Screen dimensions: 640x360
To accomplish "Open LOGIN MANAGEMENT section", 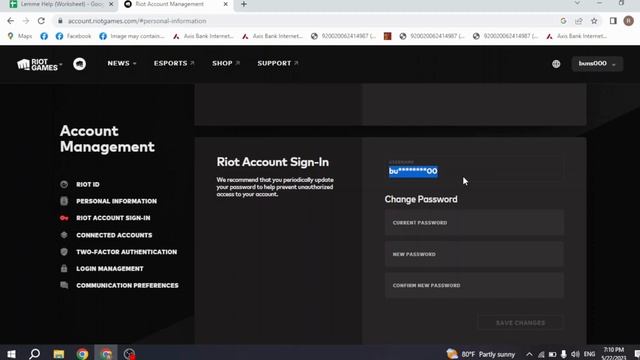I will (x=110, y=269).
